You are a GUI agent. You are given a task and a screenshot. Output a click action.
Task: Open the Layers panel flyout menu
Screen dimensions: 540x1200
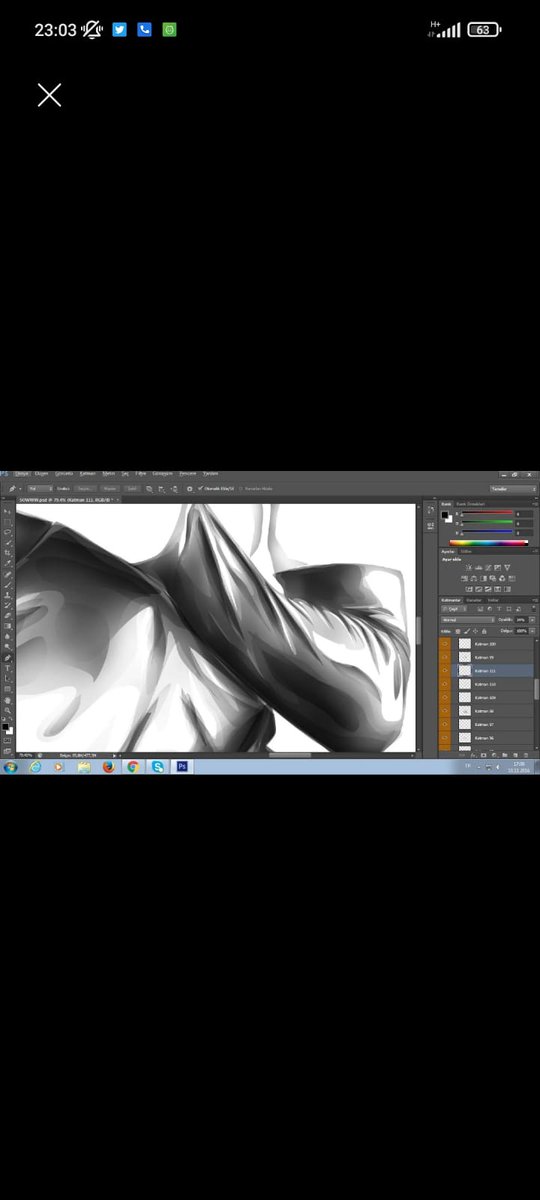pos(535,600)
